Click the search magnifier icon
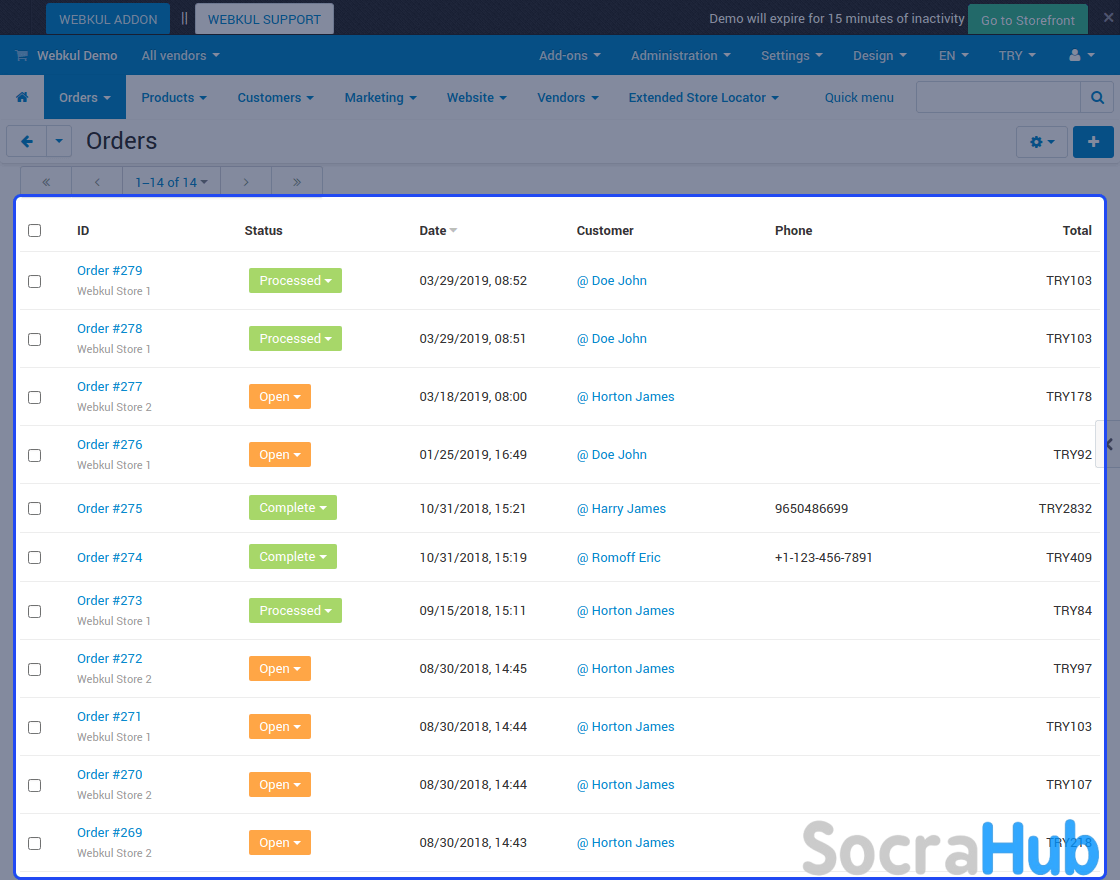 click(x=1097, y=98)
